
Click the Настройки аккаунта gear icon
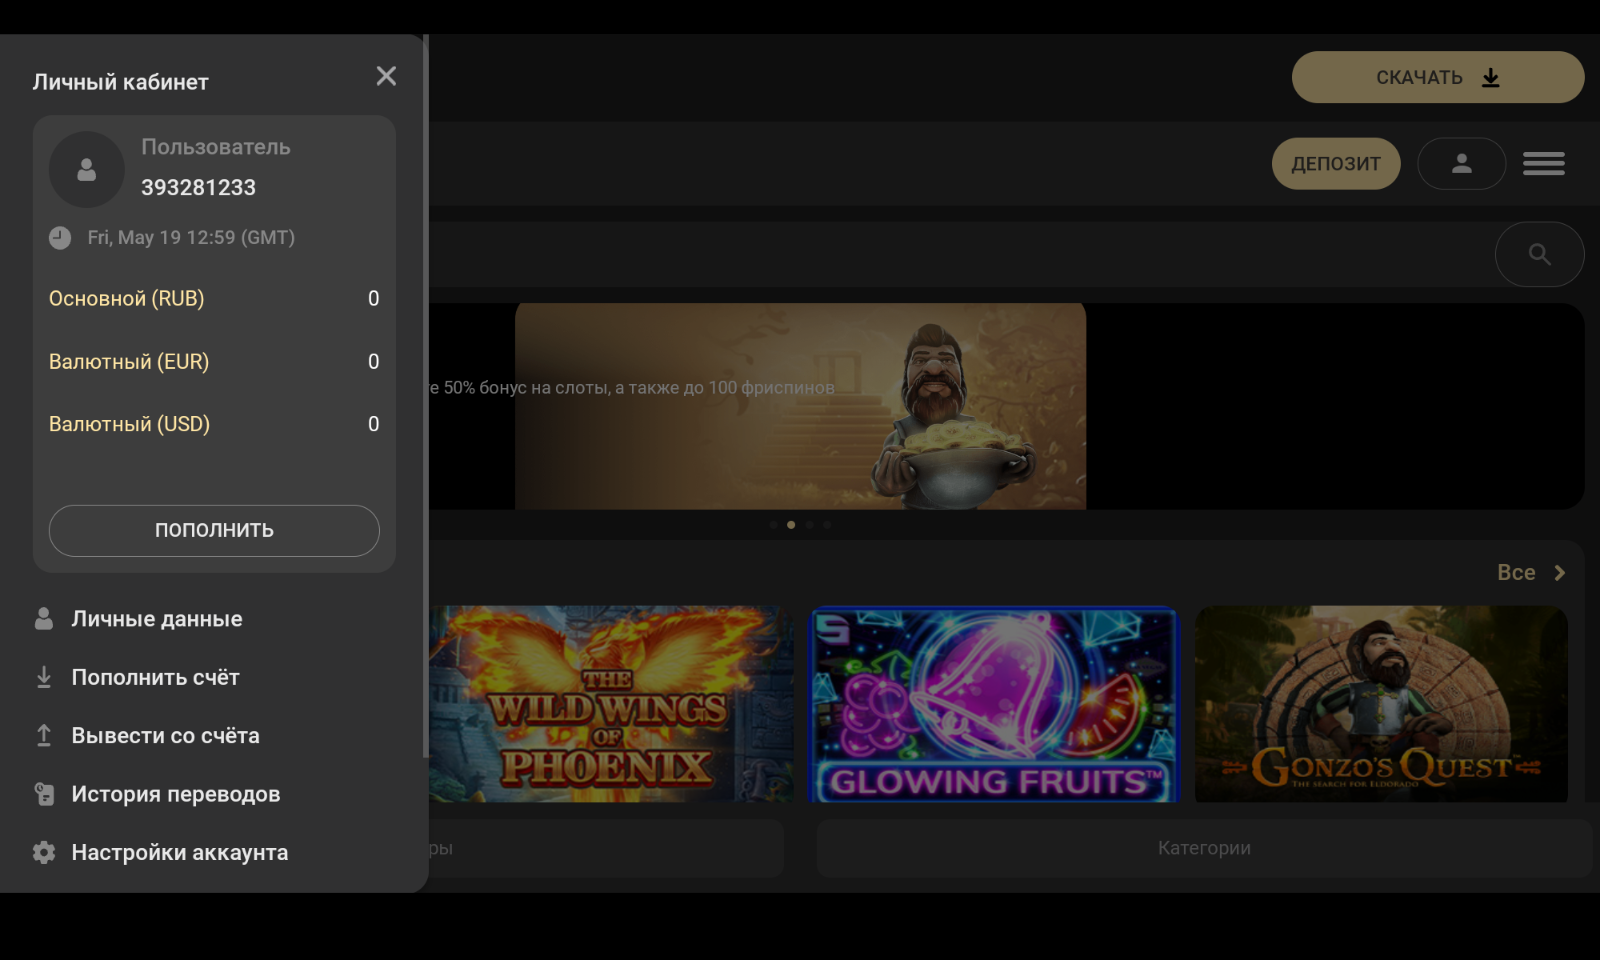[x=44, y=852]
